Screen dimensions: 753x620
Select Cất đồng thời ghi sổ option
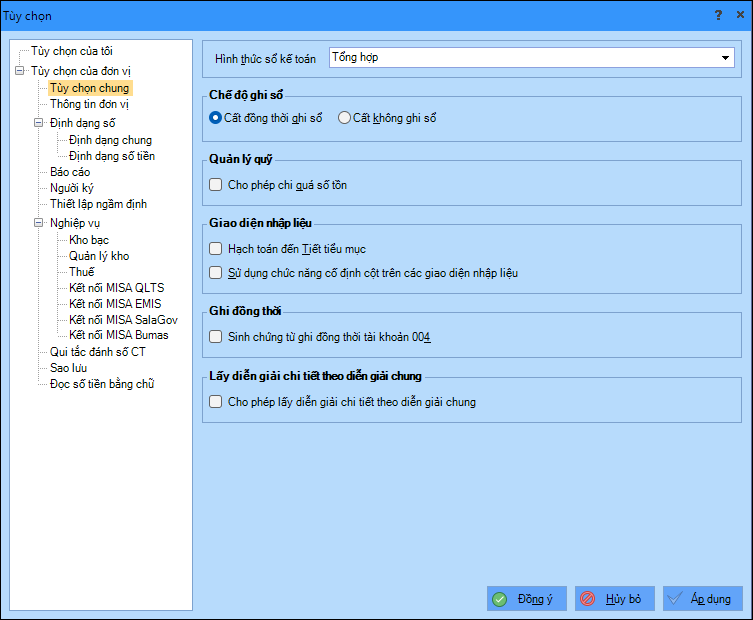pos(266,118)
